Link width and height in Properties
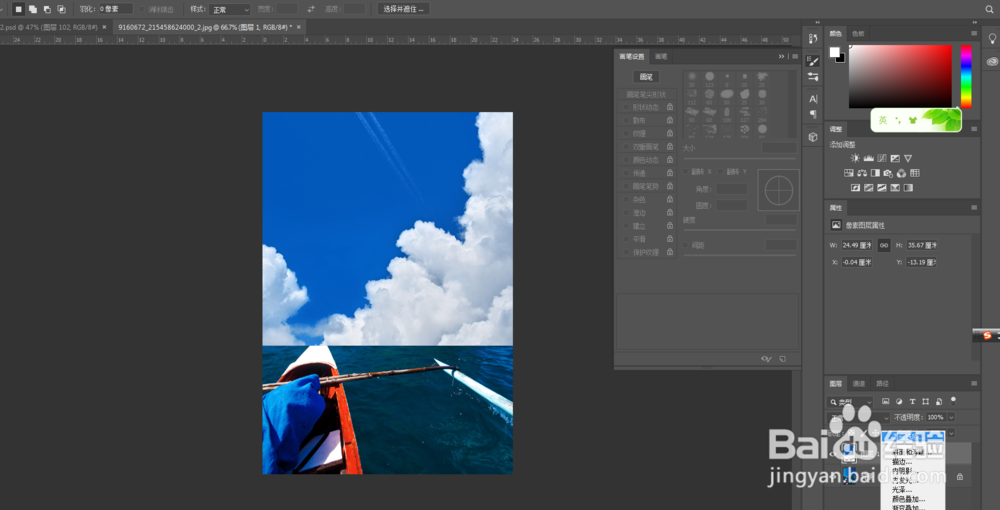Screen dimensions: 1000x510 coord(884,245)
